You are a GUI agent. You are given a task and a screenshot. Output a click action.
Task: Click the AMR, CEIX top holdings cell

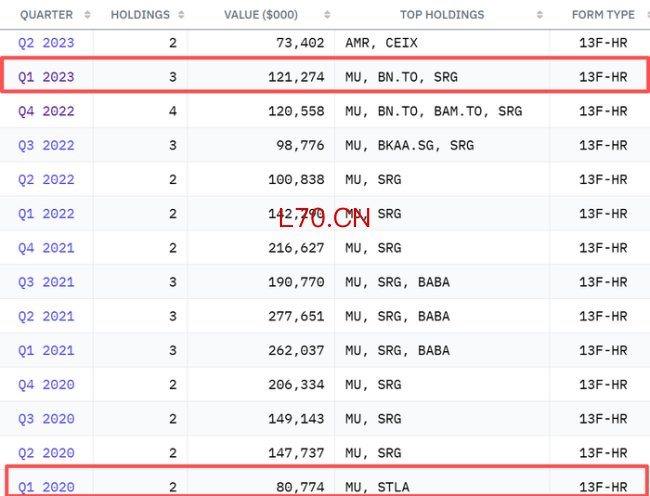click(381, 43)
